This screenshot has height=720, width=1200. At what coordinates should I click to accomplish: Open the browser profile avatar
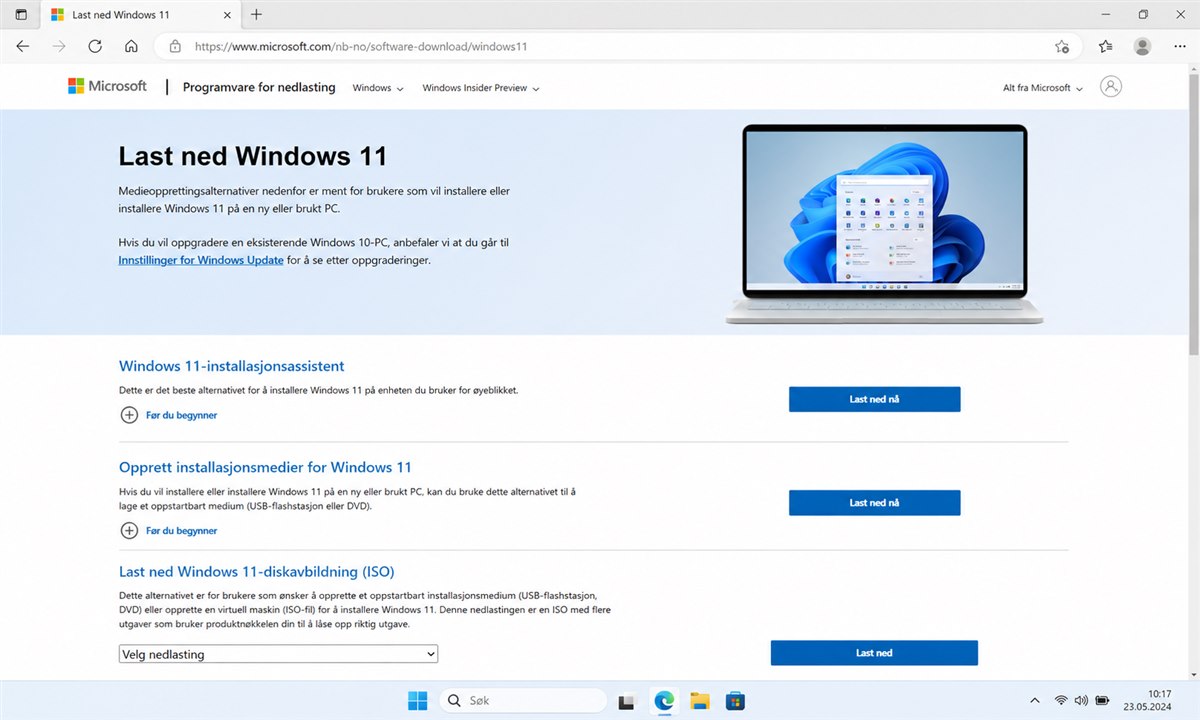pos(1142,46)
